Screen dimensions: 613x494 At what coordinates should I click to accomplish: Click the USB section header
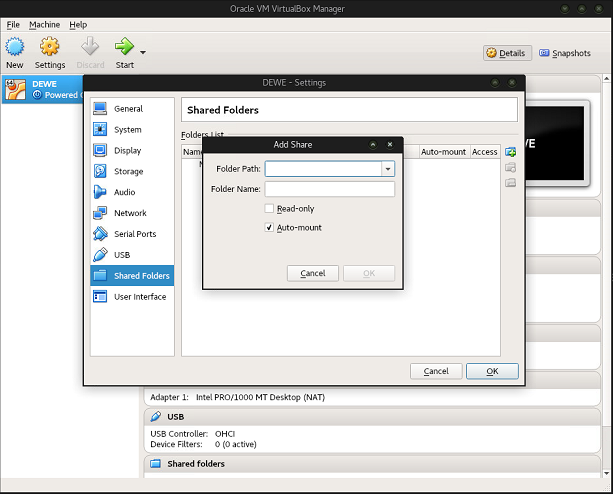[x=372, y=417]
